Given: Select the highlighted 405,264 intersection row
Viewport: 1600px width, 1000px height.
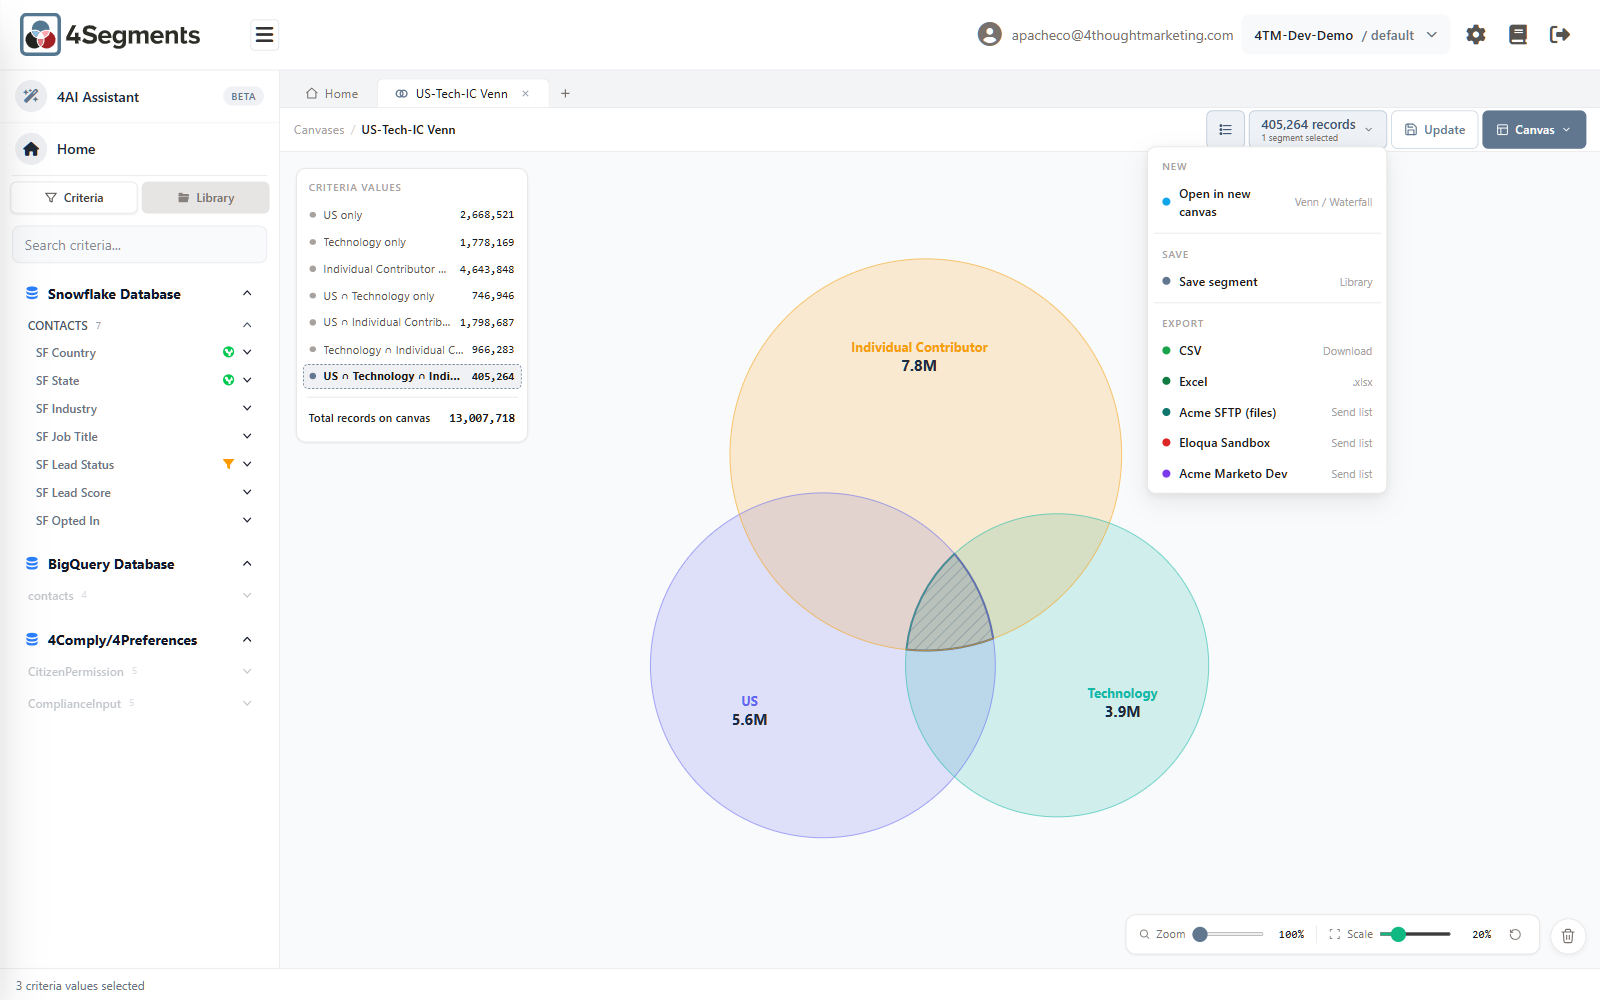Looking at the screenshot, I should (412, 377).
